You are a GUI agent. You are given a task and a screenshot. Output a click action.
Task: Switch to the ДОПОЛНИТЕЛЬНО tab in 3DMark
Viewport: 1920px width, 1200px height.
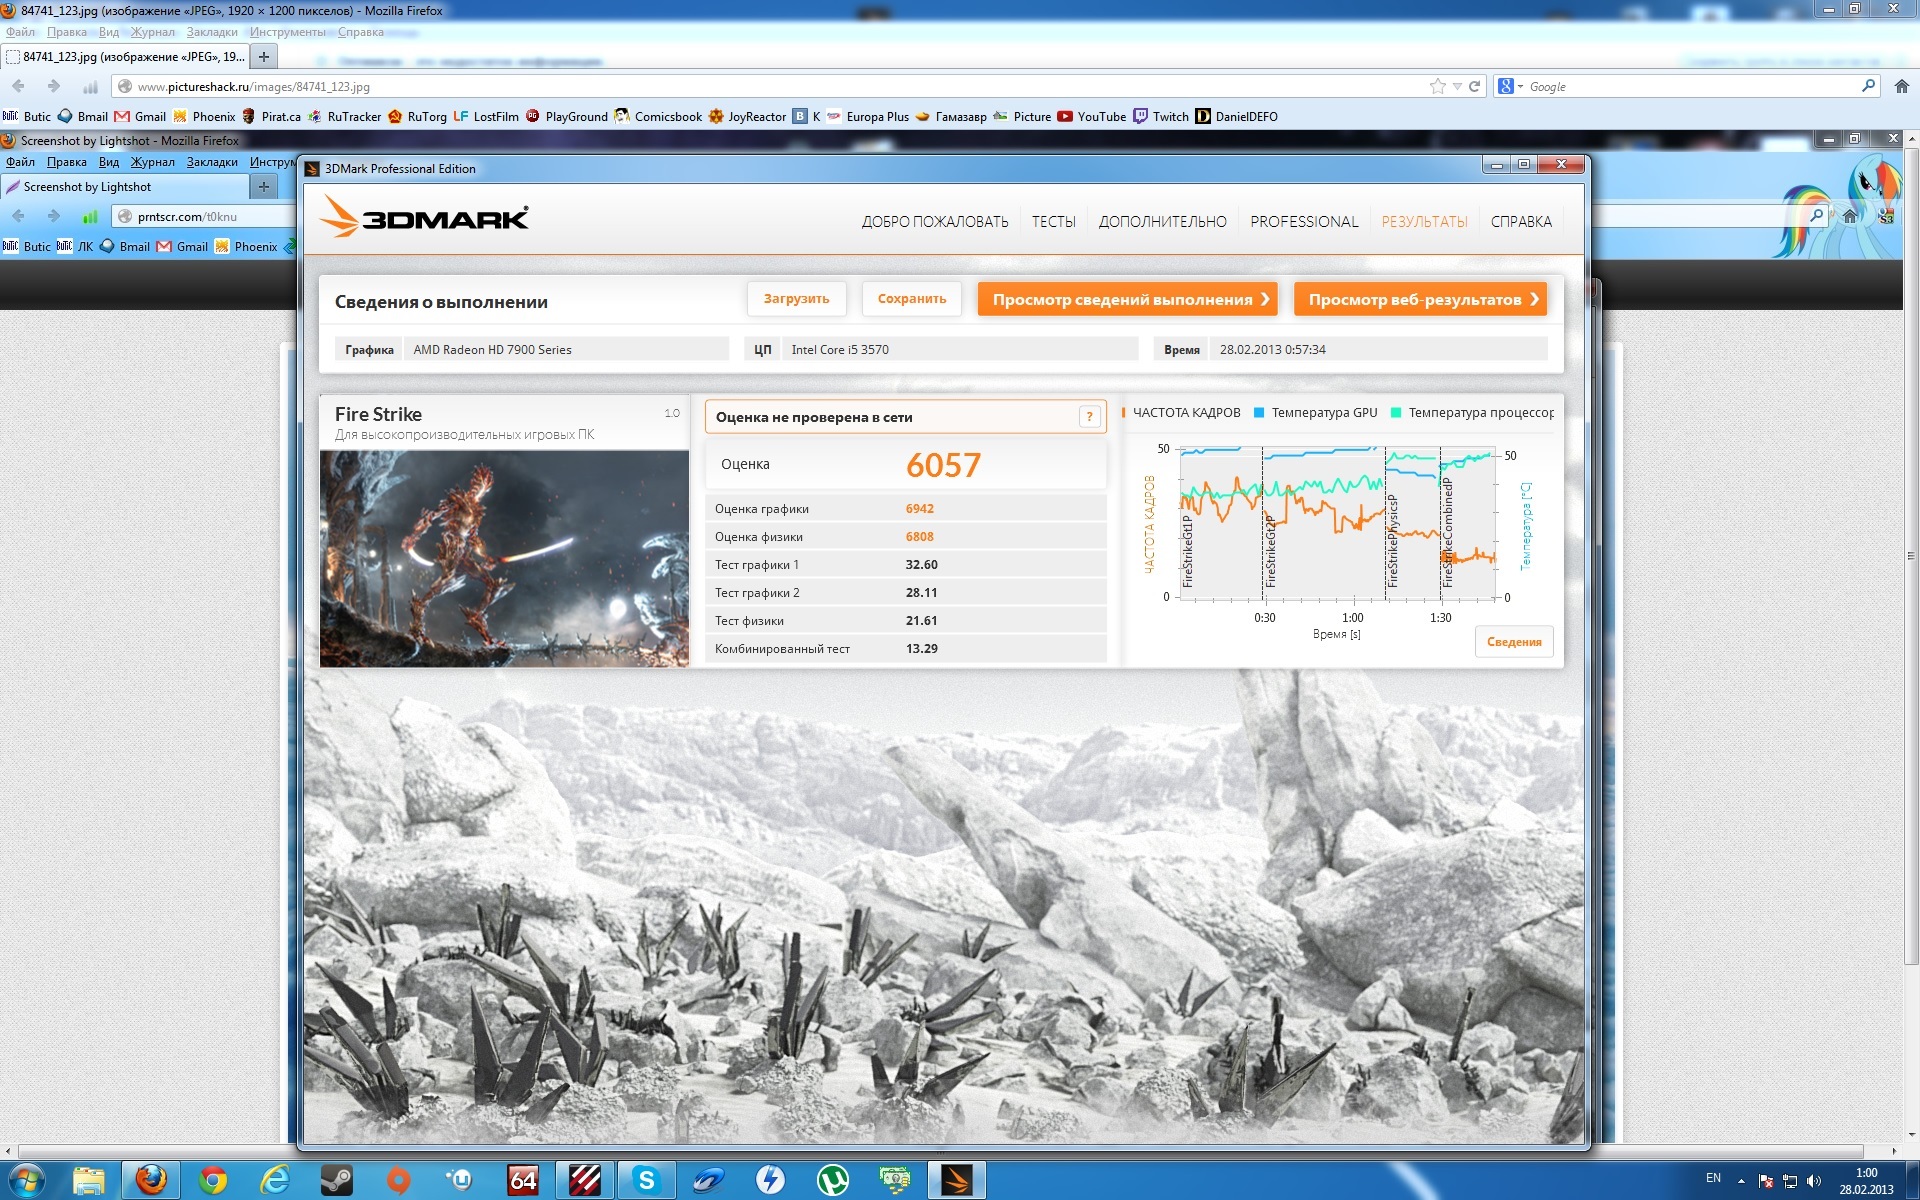[1162, 222]
